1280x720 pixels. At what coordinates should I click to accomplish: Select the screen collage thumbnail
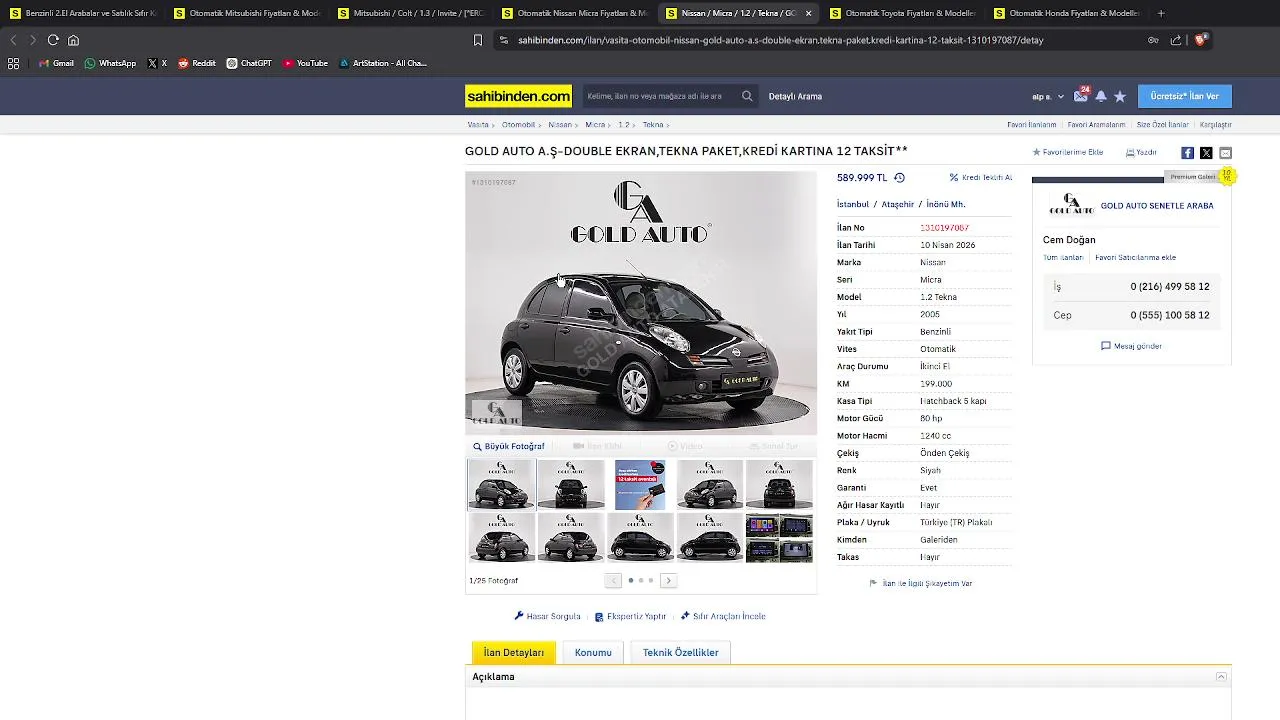pos(779,538)
